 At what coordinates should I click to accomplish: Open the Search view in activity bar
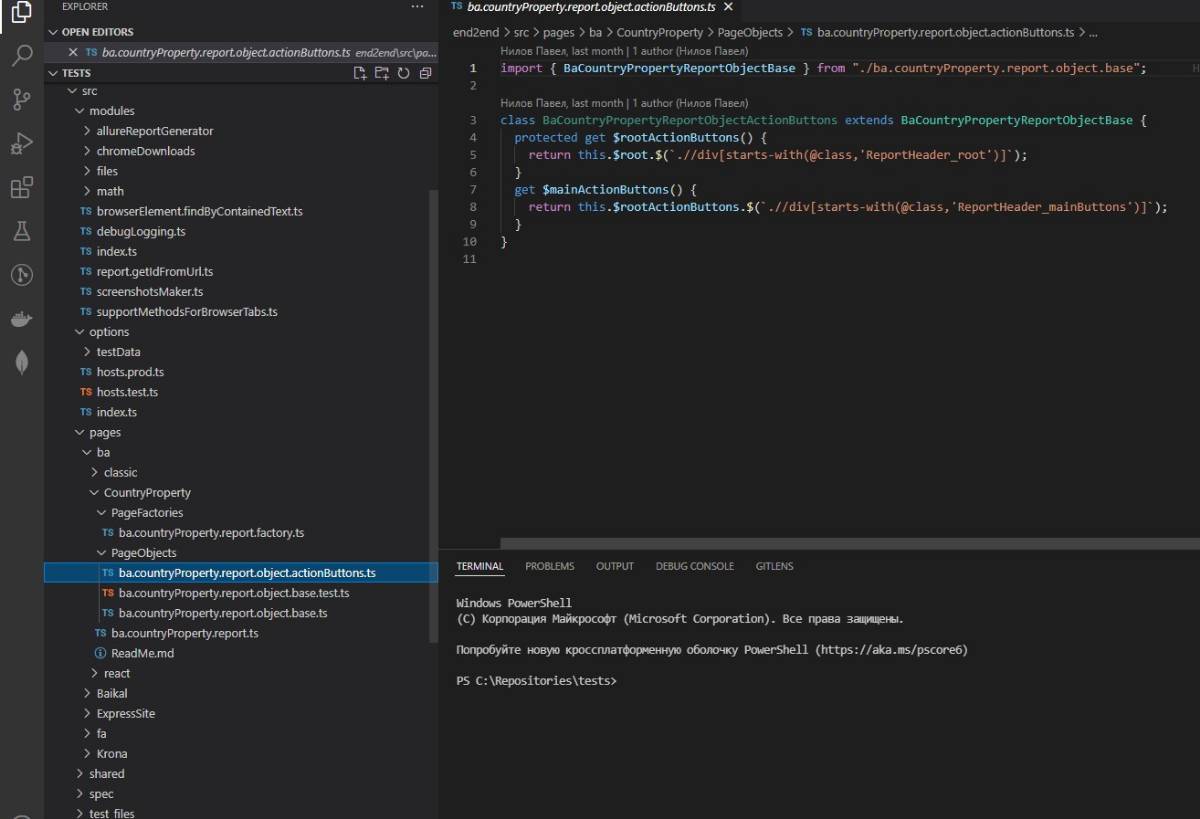(x=21, y=55)
